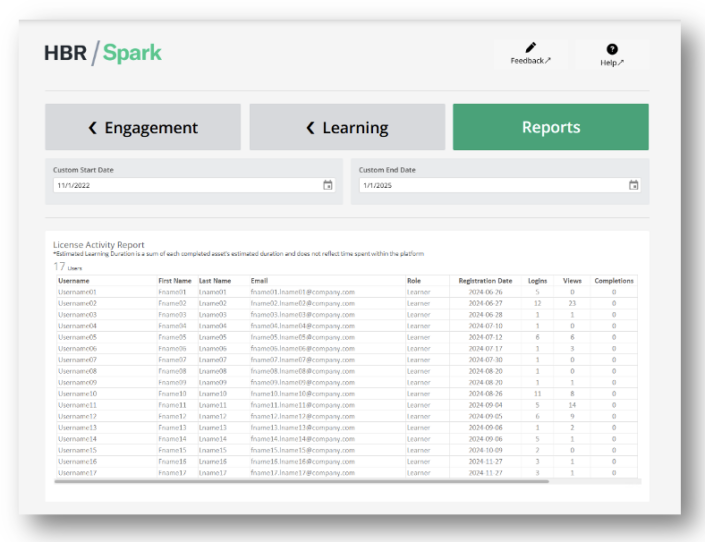Sort by the Registration Date column header
Viewport: 705px width, 542px height.
485,281
